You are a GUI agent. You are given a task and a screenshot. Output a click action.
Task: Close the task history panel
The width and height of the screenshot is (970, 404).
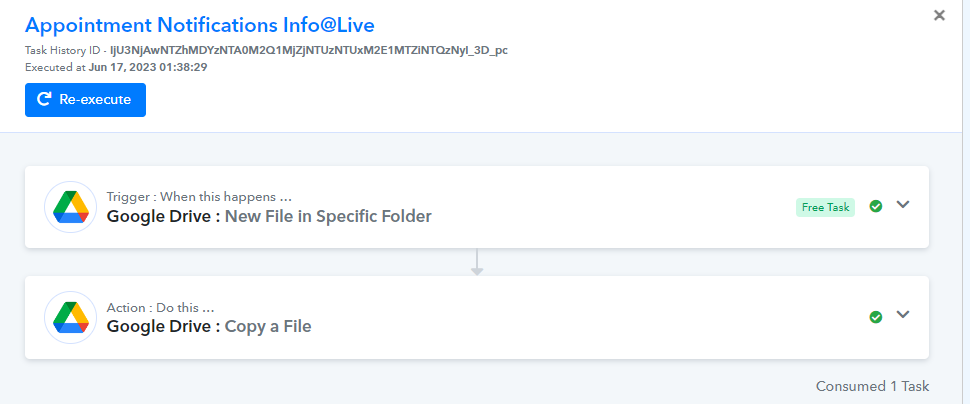click(x=939, y=15)
